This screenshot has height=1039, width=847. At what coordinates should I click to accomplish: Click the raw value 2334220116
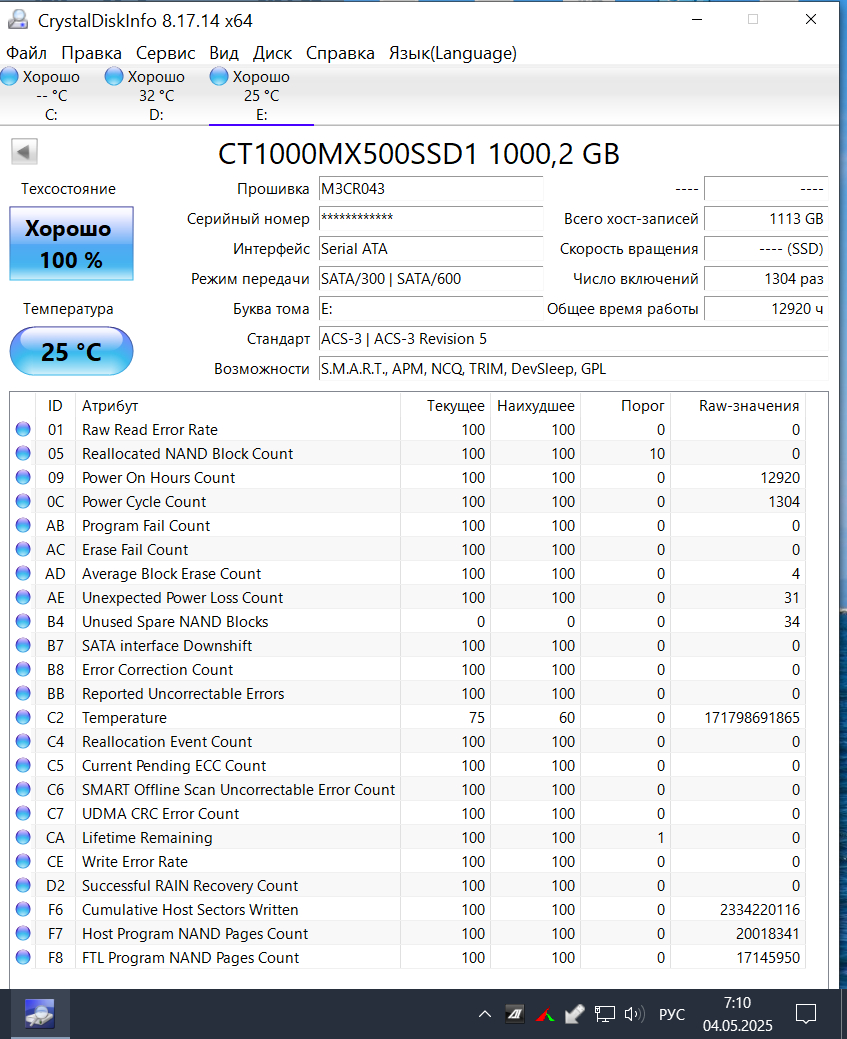pos(760,910)
